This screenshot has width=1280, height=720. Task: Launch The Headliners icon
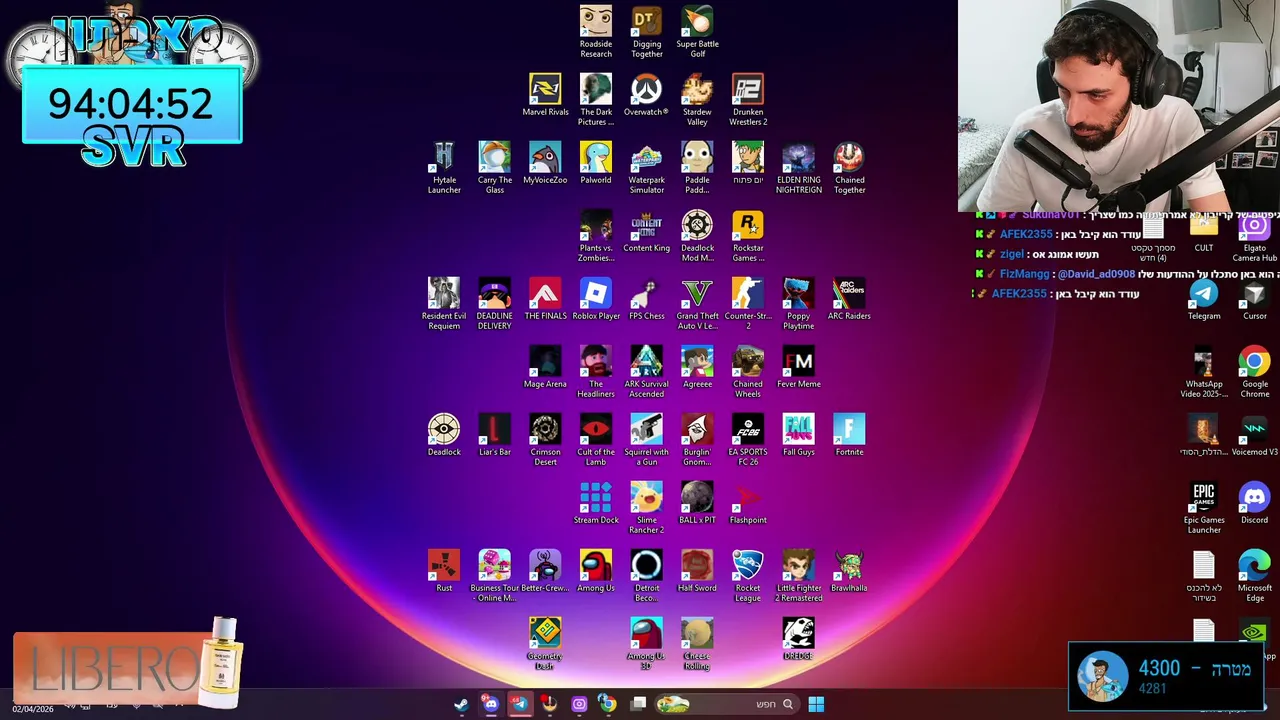(x=596, y=371)
